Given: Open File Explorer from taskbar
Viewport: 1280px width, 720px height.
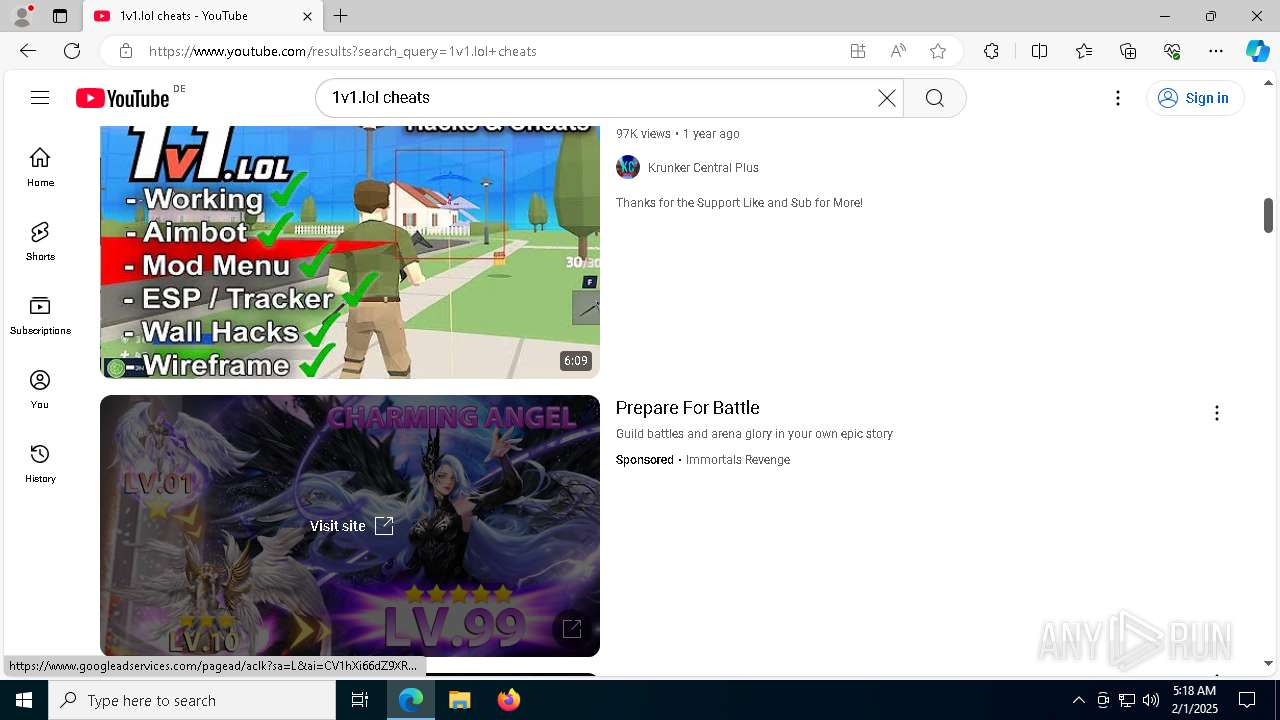Looking at the screenshot, I should (x=459, y=700).
